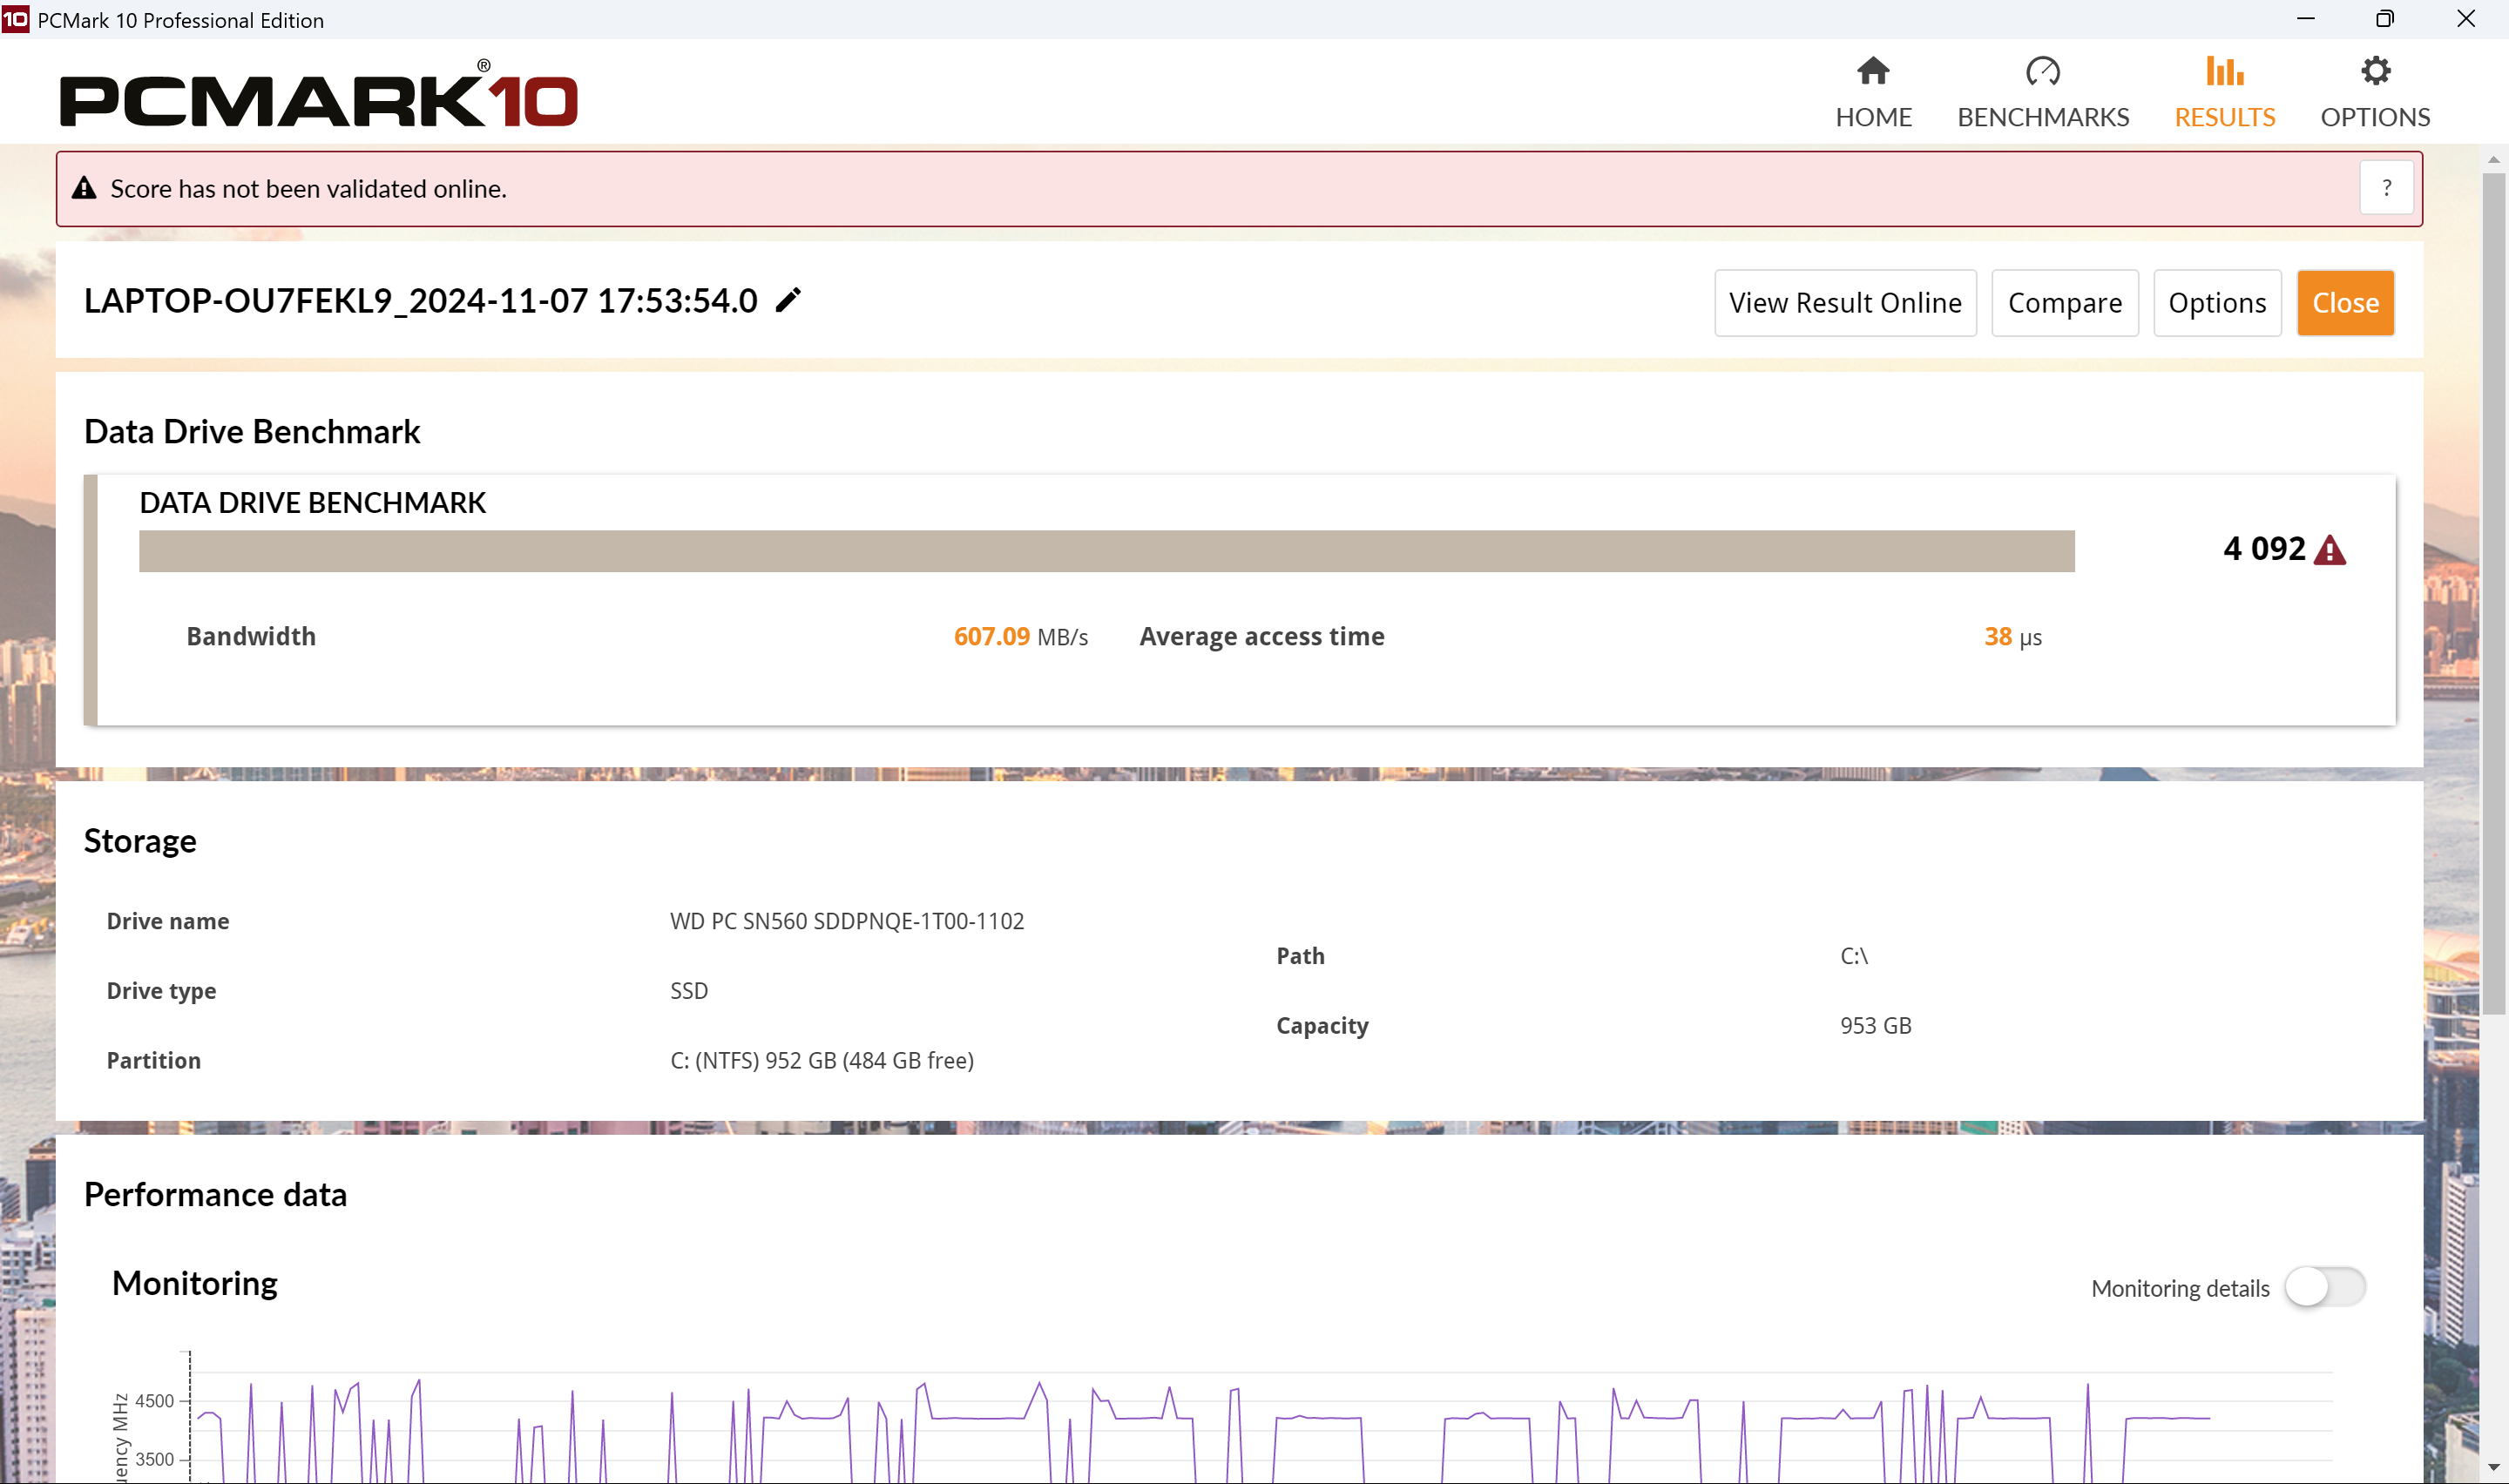Click the Options button in result header

[x=2215, y=302]
